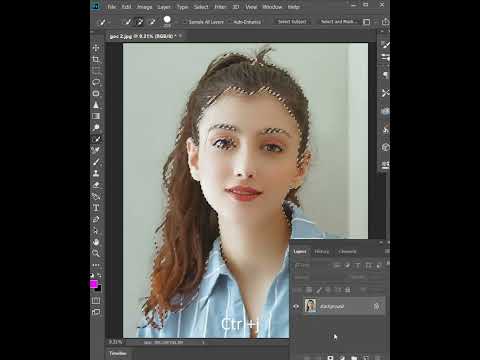Open the 3D cube panel icon on right dock

coord(385,147)
